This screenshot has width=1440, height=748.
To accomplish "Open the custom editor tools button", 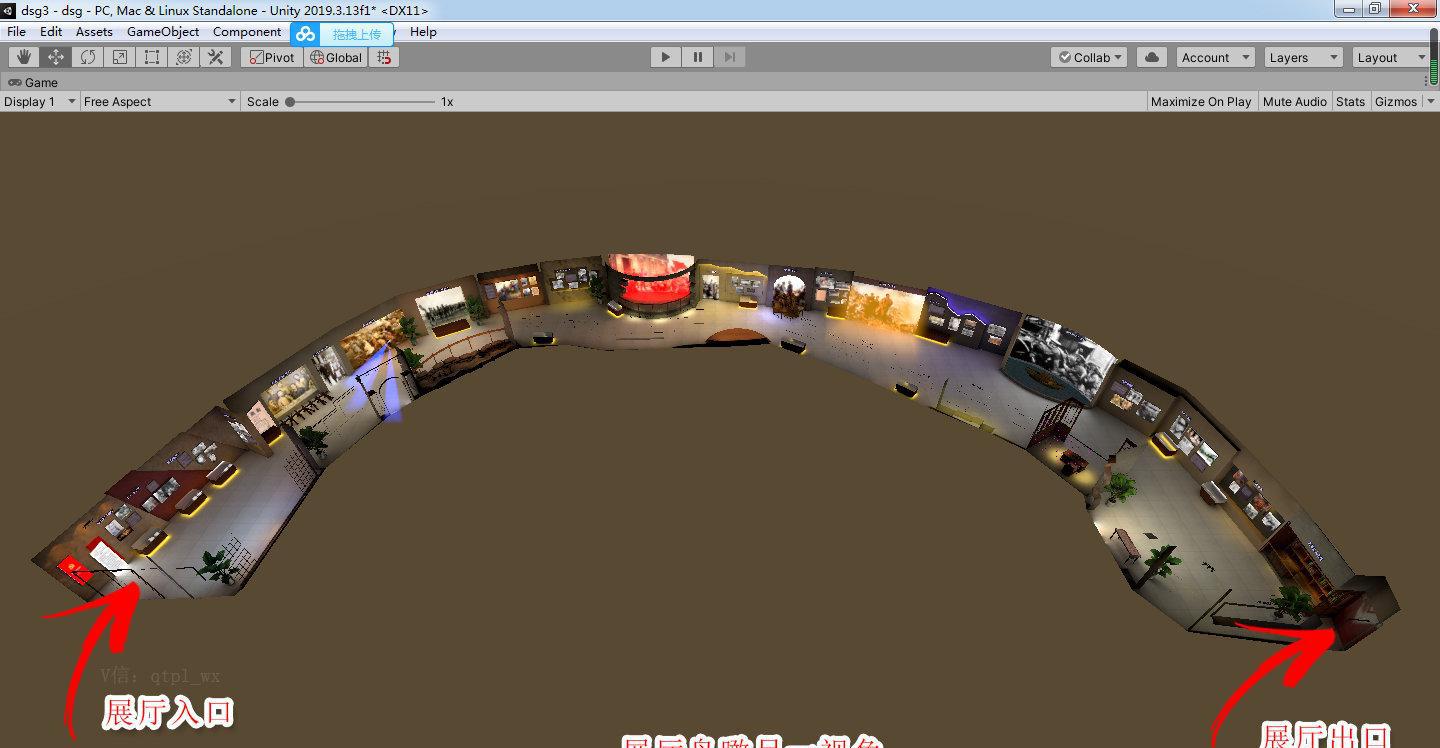I will pos(216,57).
